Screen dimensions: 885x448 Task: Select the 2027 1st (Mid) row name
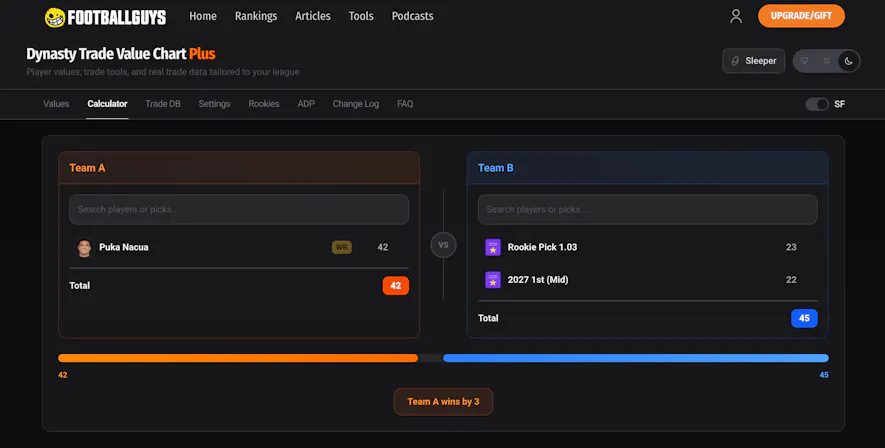tap(537, 280)
